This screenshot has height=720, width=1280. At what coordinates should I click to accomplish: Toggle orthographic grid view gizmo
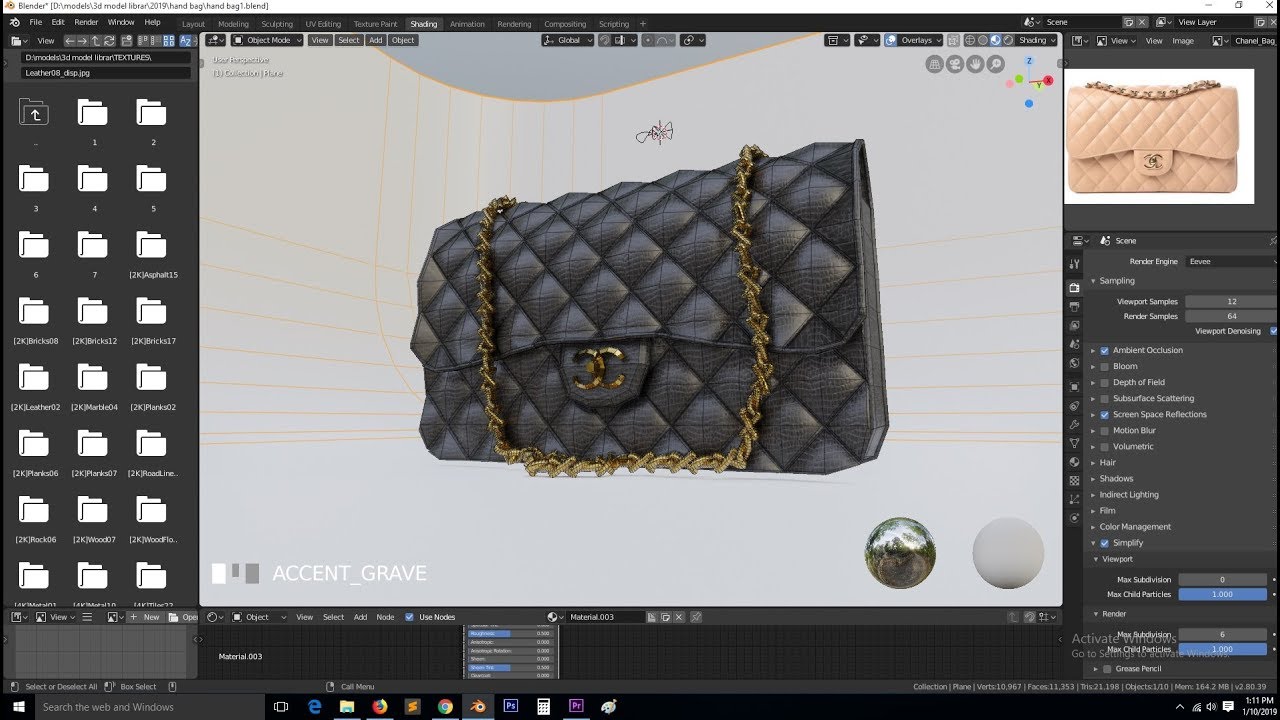pyautogui.click(x=935, y=64)
